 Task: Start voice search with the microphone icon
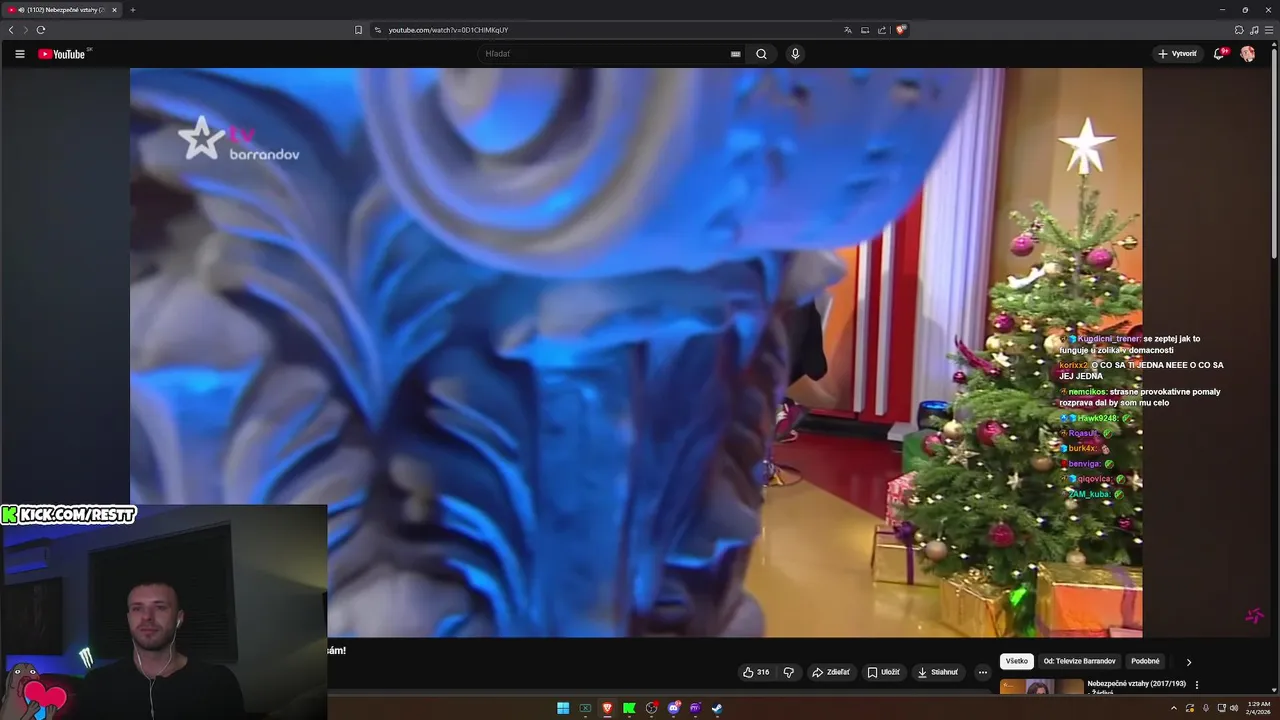795,54
